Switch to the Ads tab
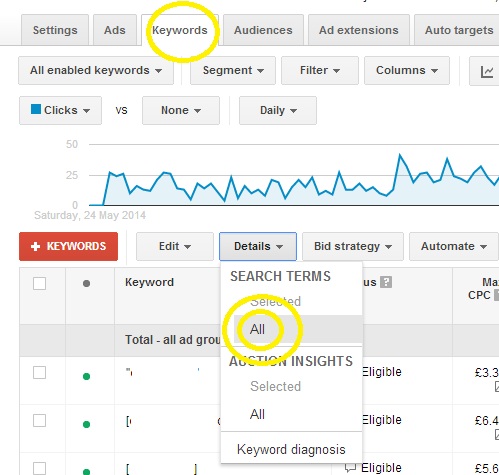 point(115,30)
